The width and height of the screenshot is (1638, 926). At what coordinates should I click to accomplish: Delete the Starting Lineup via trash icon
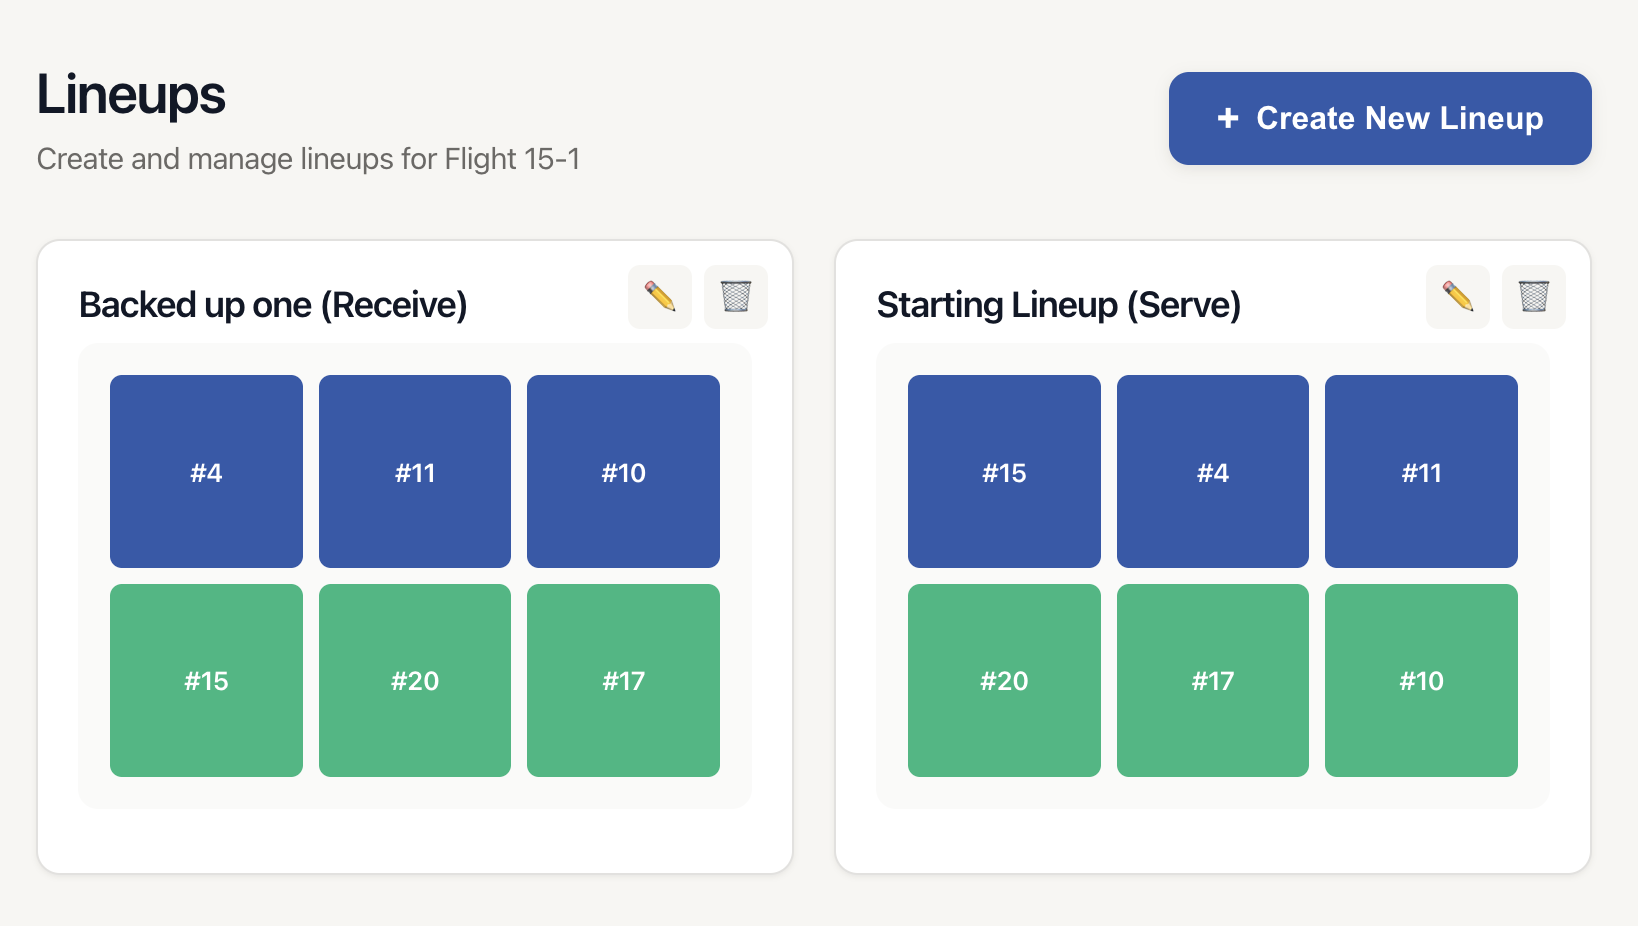[1534, 296]
